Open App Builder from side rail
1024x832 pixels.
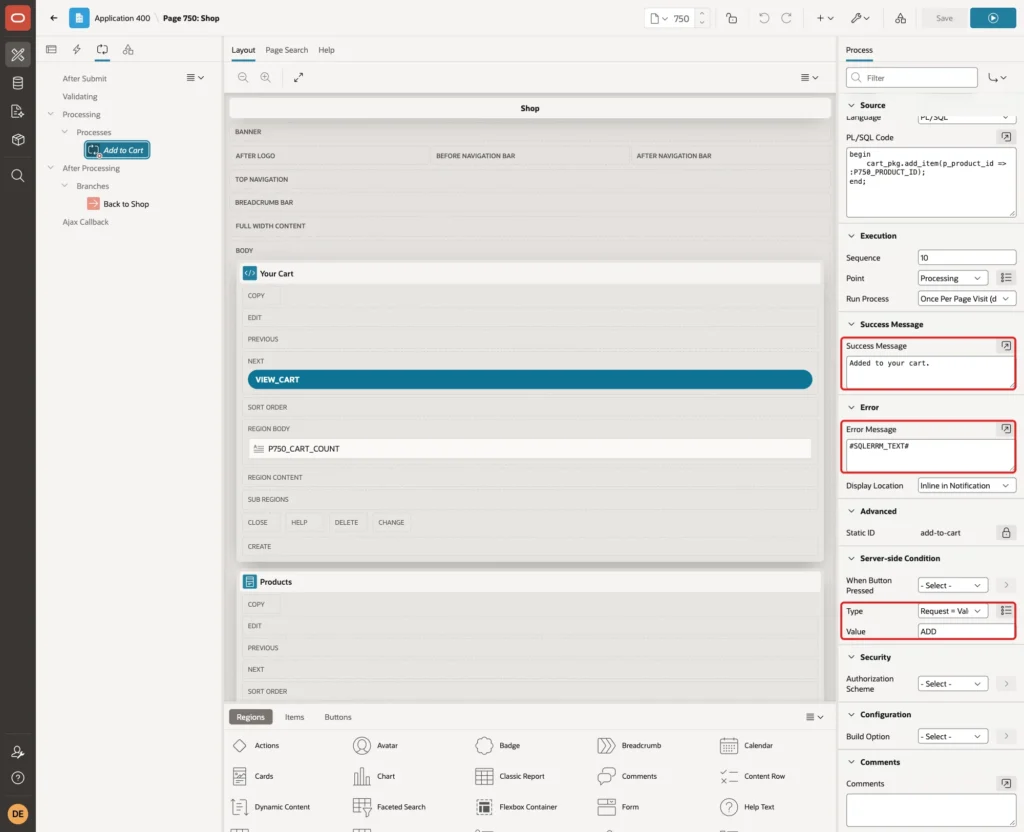18,54
